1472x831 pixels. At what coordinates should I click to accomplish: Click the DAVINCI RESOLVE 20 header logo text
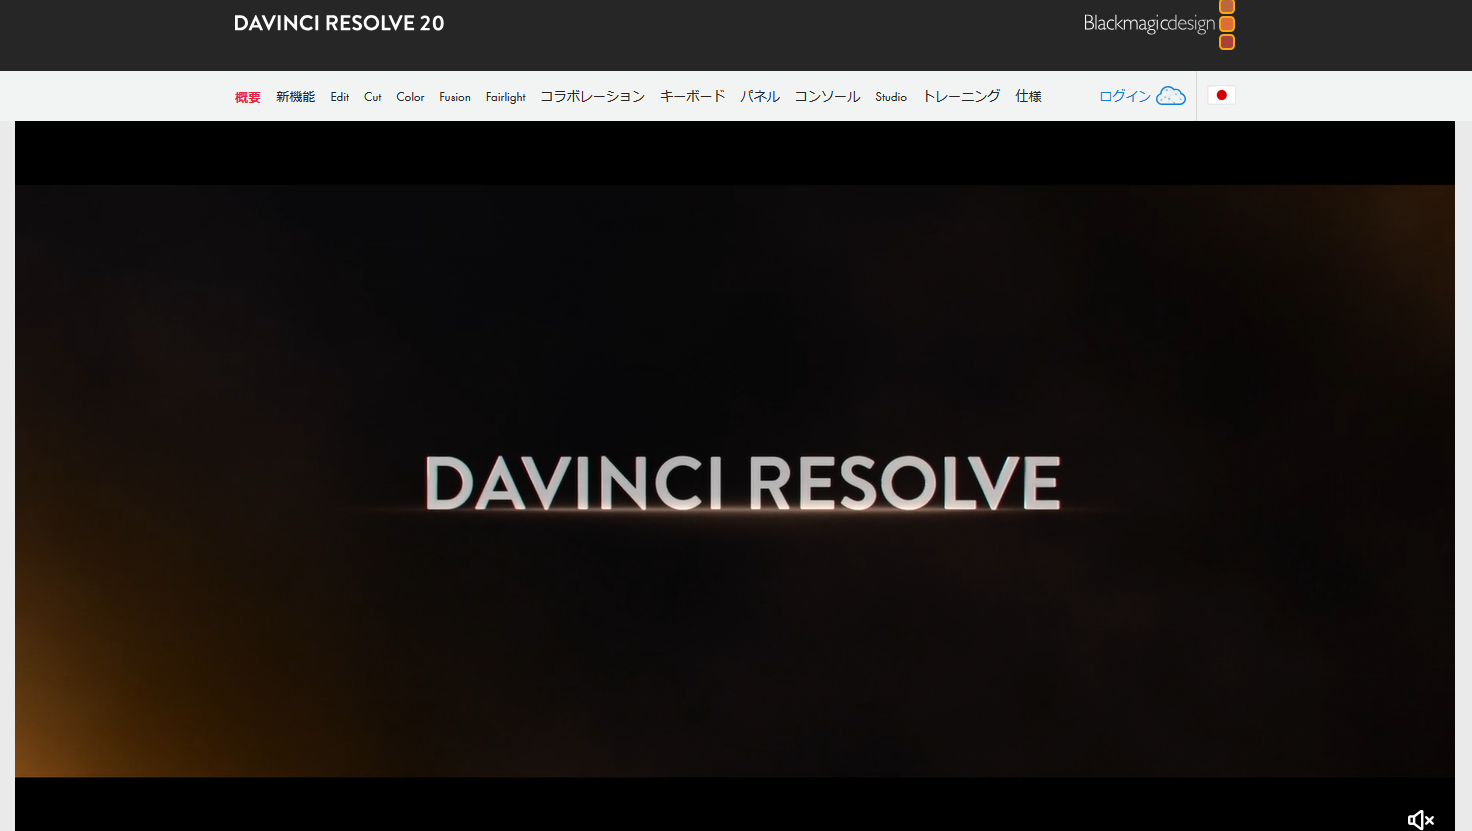[338, 22]
